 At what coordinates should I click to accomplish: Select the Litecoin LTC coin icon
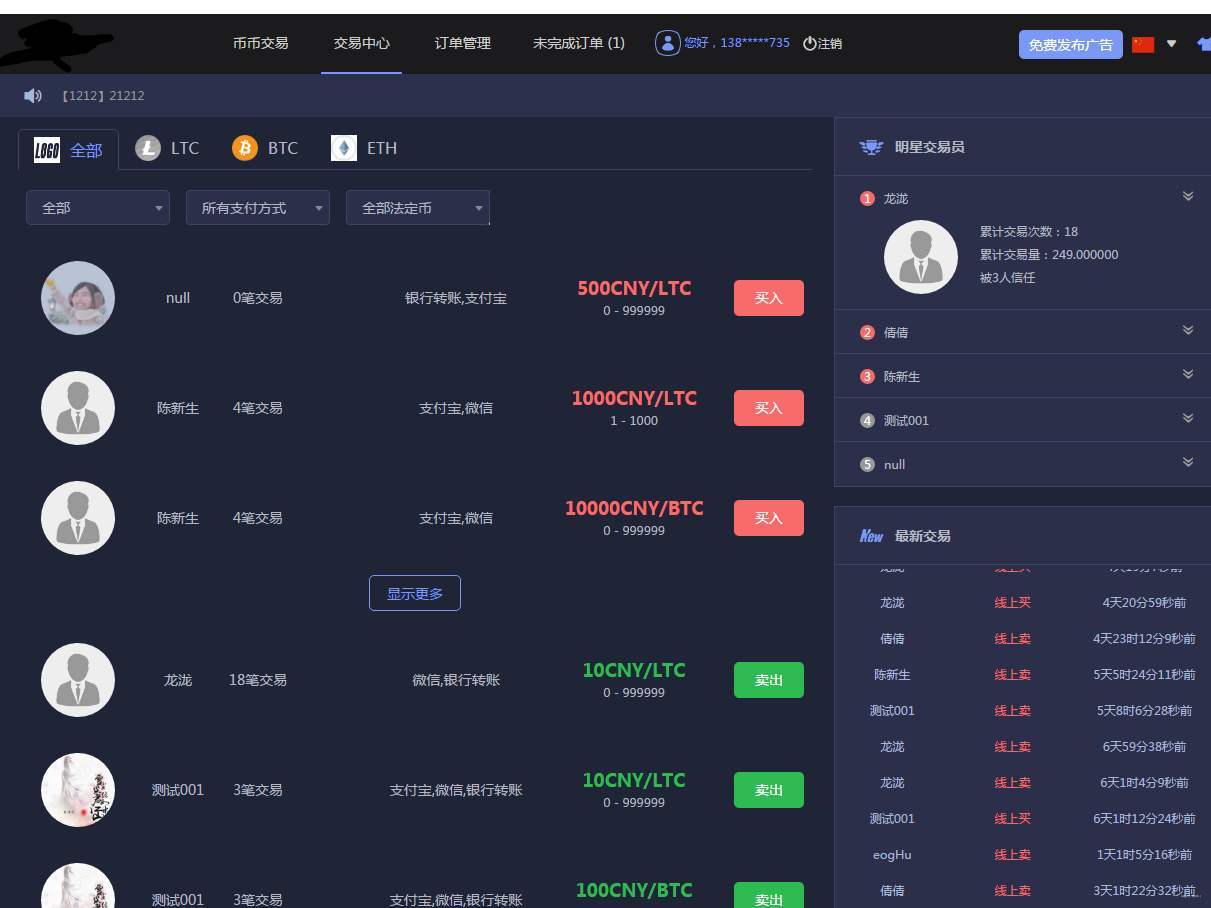click(x=148, y=149)
